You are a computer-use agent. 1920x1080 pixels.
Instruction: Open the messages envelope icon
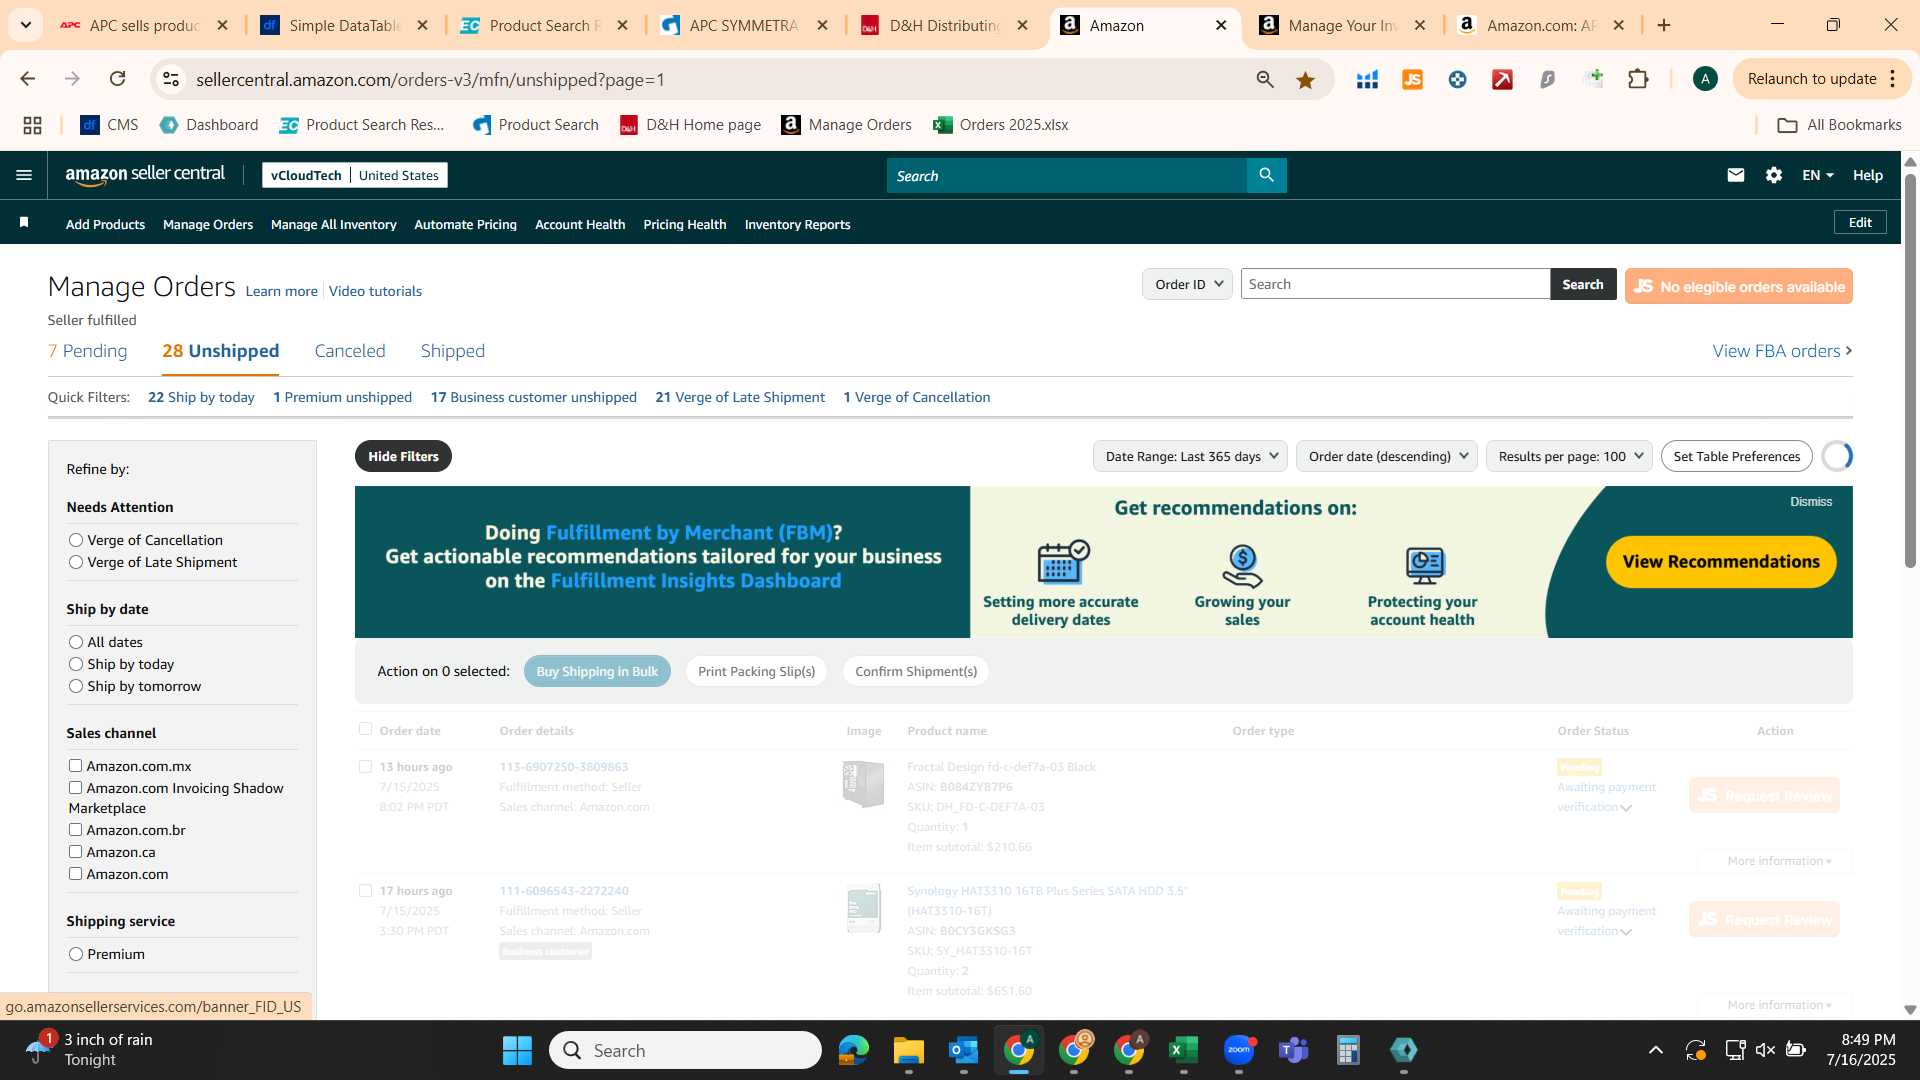coord(1736,175)
